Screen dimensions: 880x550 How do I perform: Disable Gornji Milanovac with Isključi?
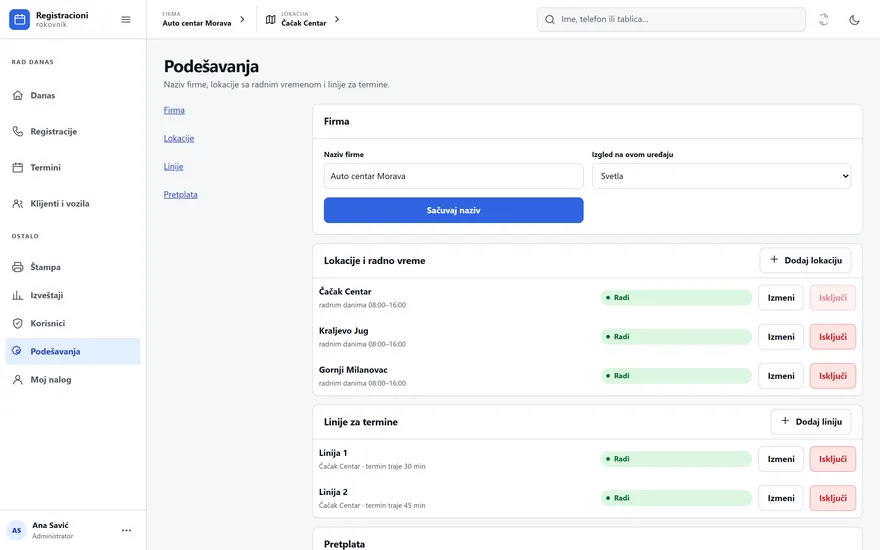click(833, 376)
